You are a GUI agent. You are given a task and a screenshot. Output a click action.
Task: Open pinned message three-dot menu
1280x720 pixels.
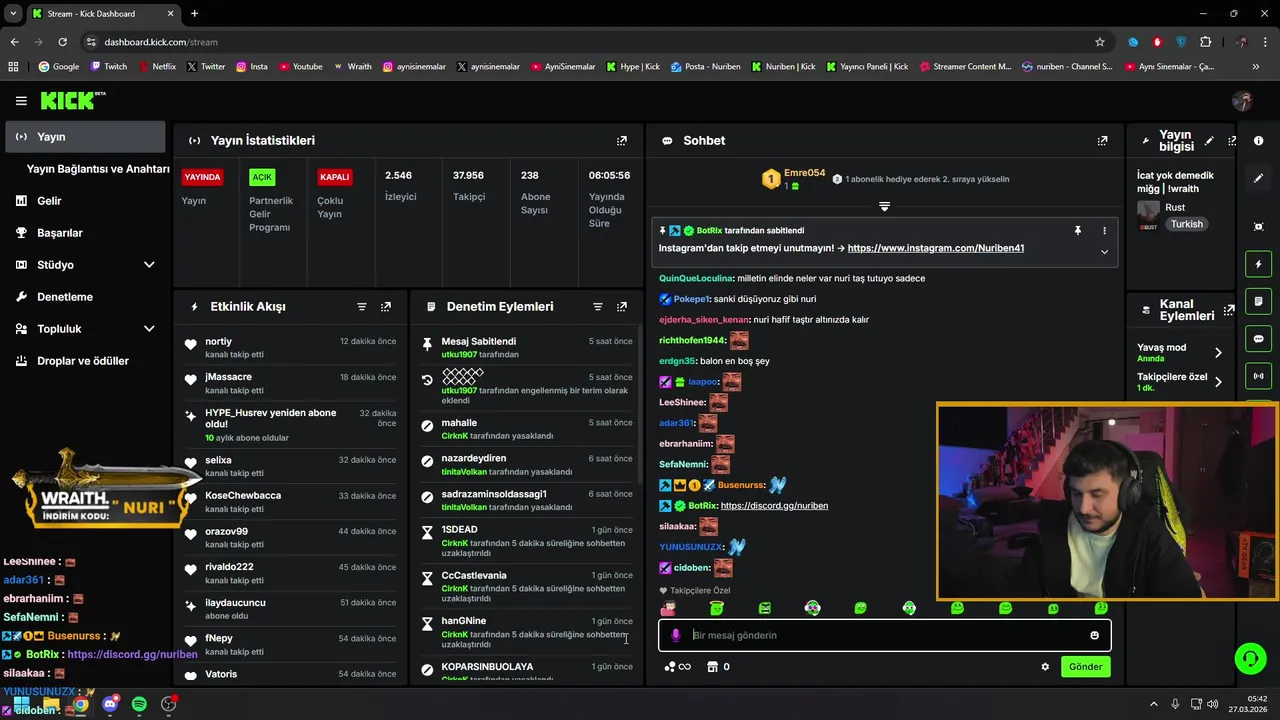[x=1104, y=231]
